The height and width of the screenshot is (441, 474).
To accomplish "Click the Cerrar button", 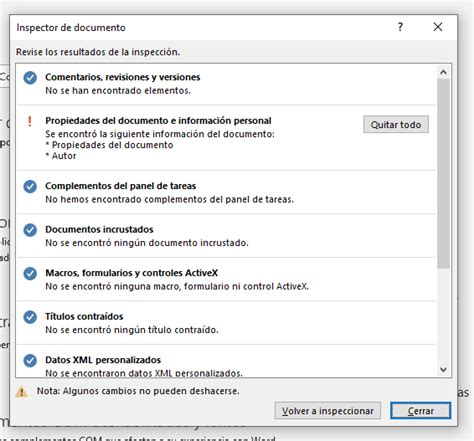I will click(x=421, y=411).
